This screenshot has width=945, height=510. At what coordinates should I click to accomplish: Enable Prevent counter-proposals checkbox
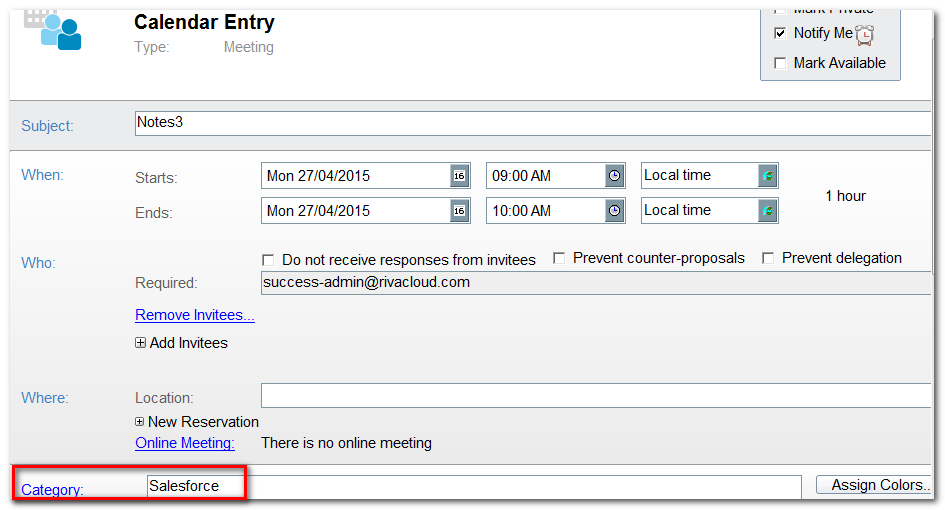[559, 258]
